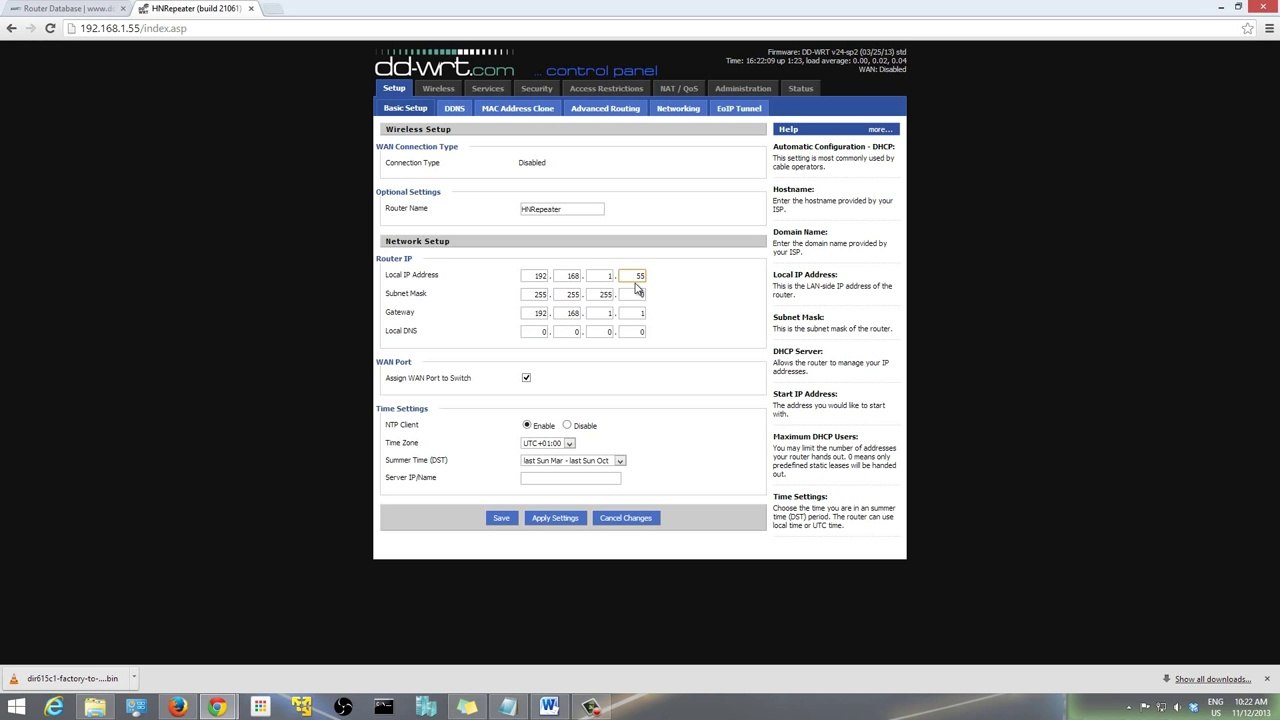The height and width of the screenshot is (720, 1280).
Task: Open the OBS icon in taskbar
Action: click(x=343, y=707)
